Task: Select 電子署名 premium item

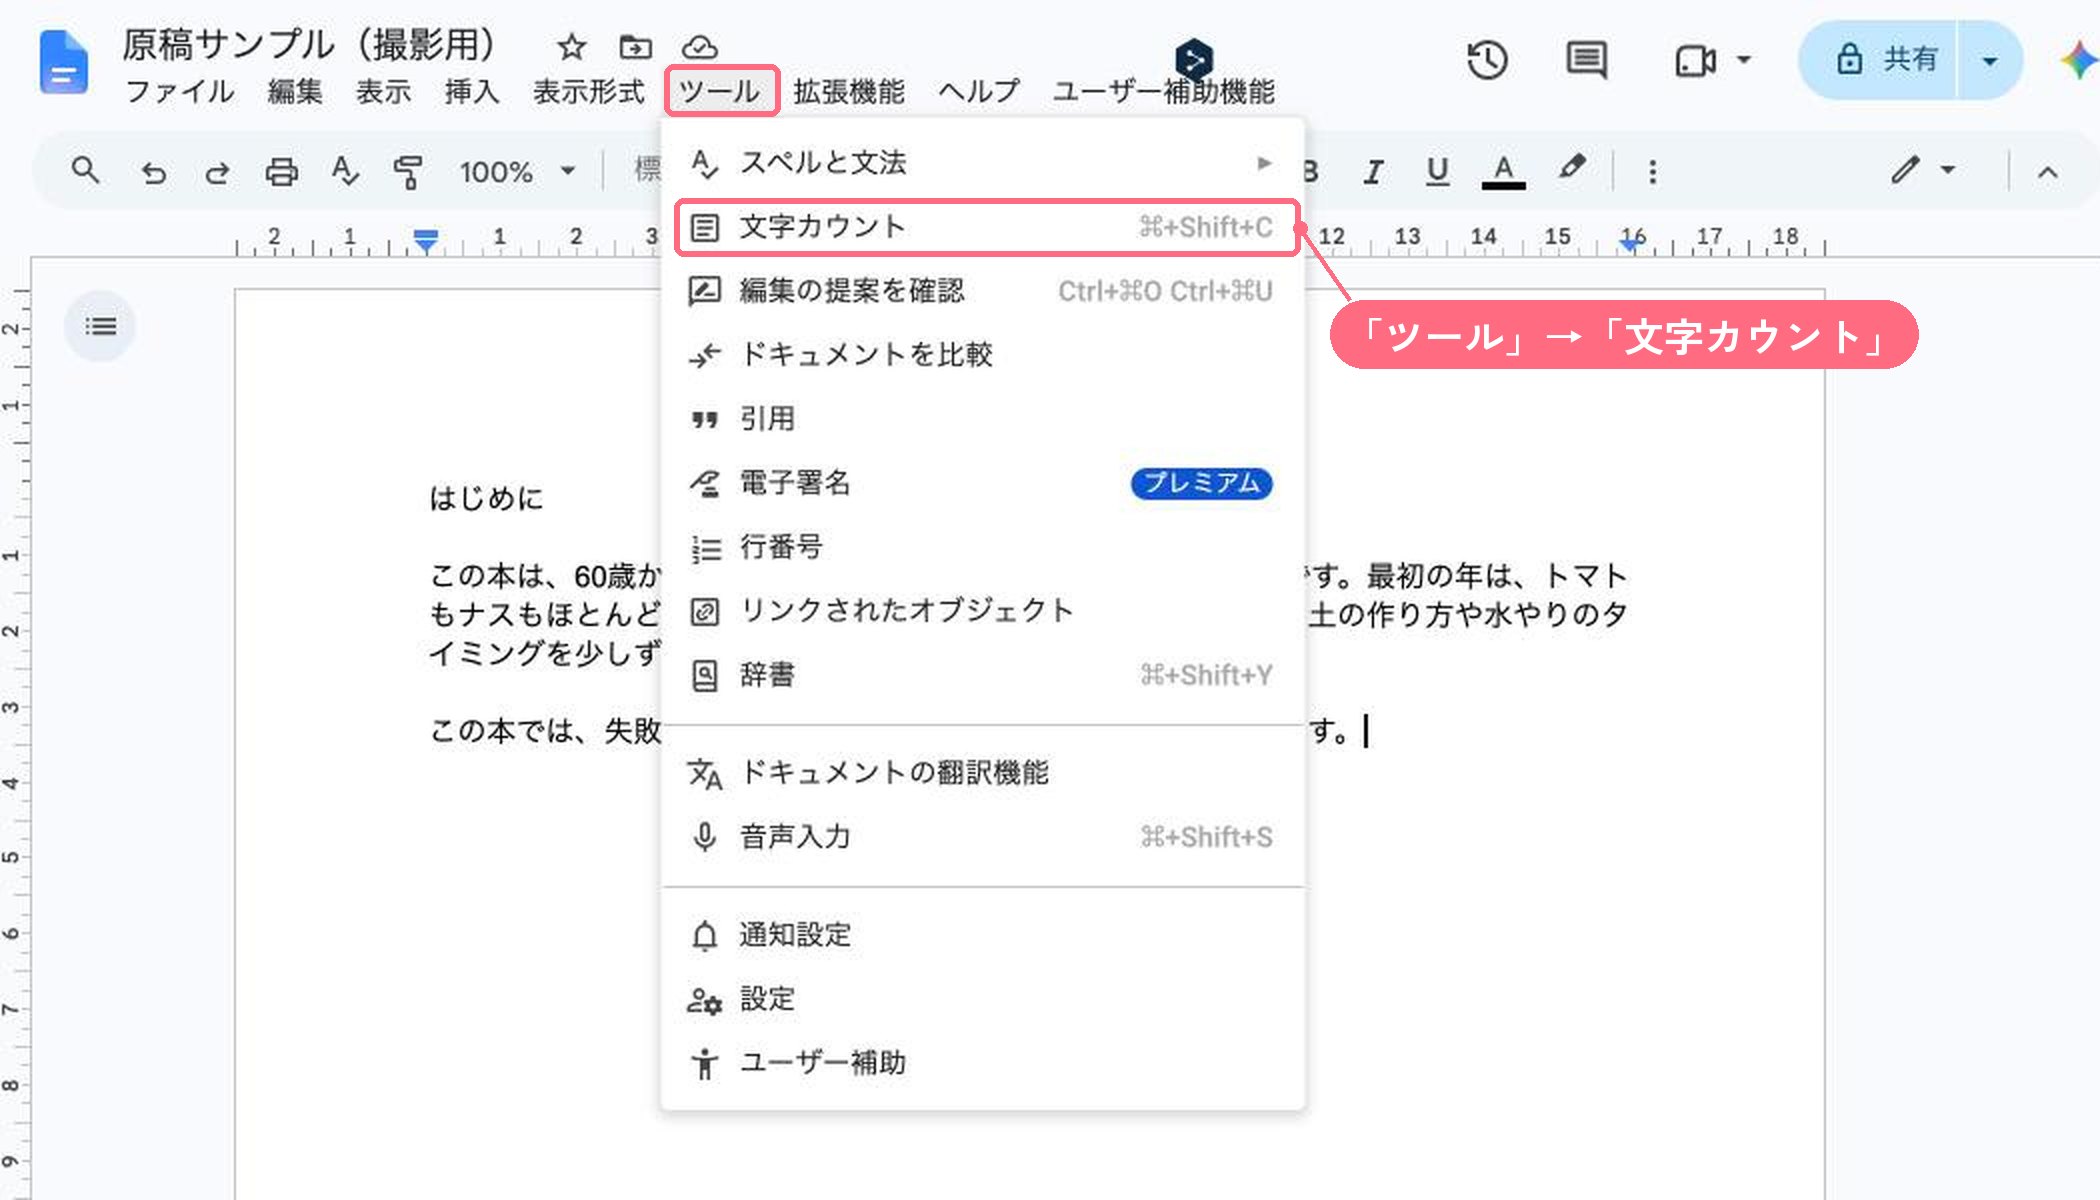Action: (982, 483)
